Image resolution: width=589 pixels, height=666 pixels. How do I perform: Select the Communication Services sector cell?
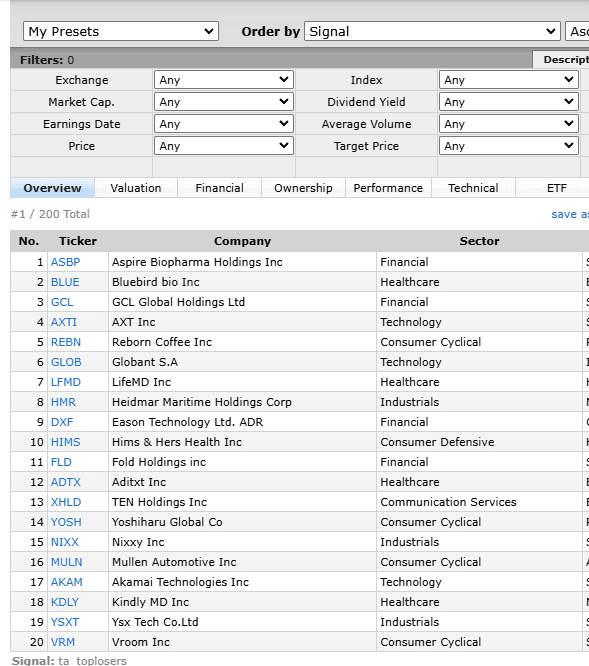pos(479,502)
